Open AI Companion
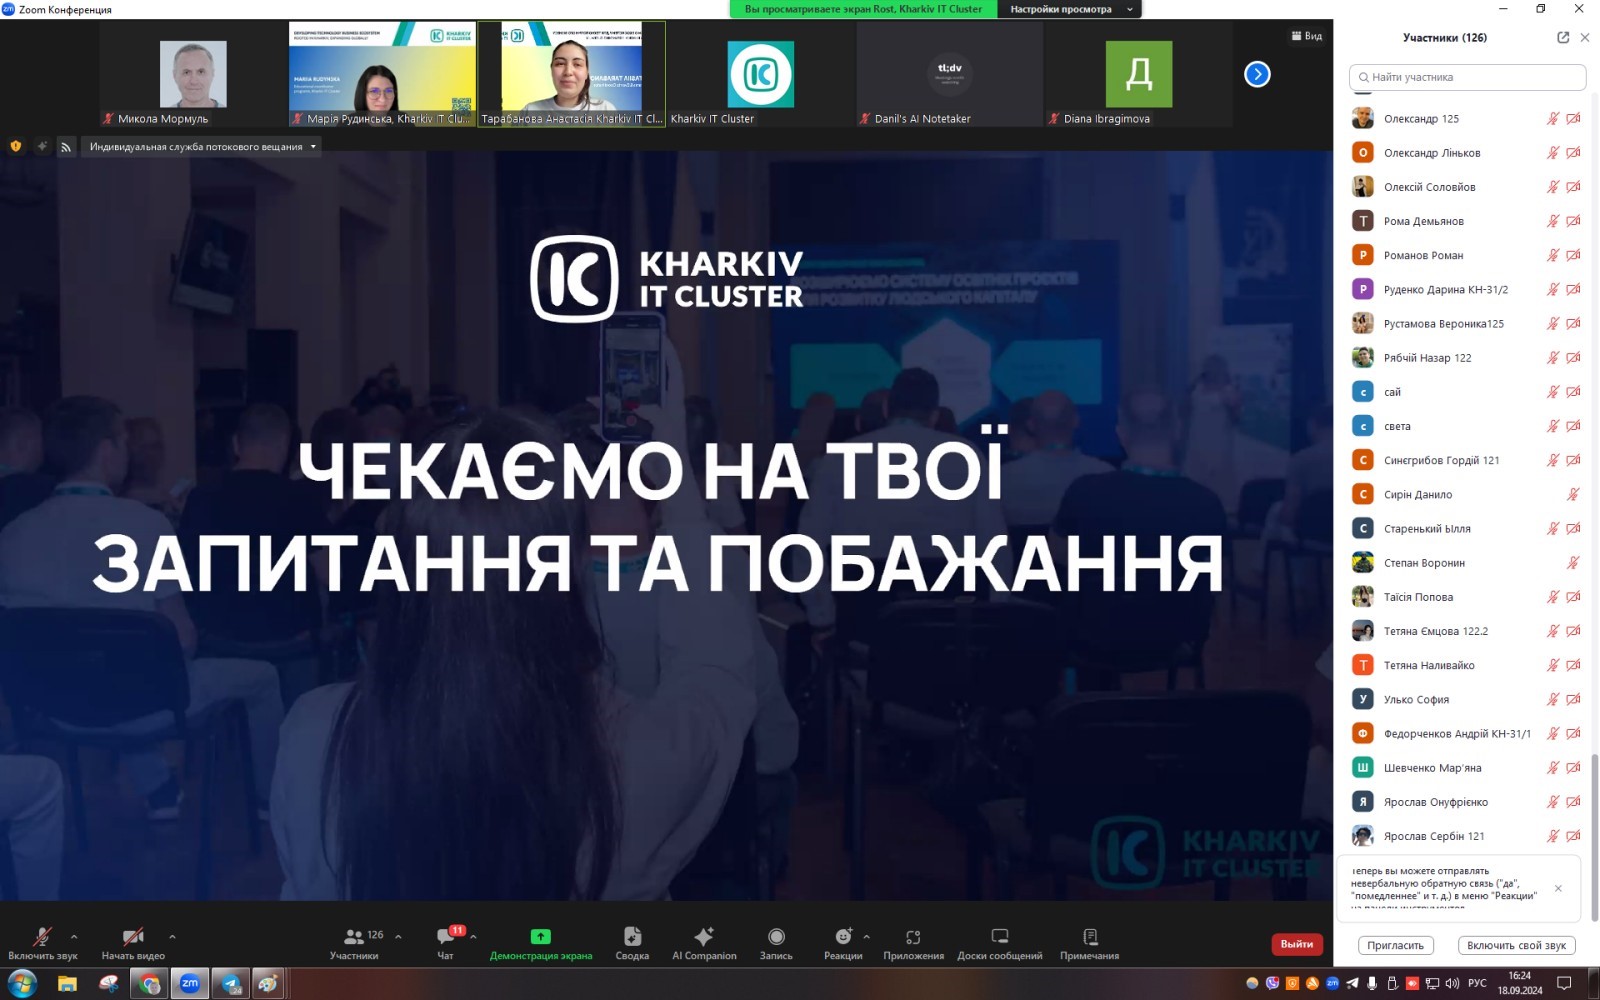1600x1000 pixels. (704, 943)
